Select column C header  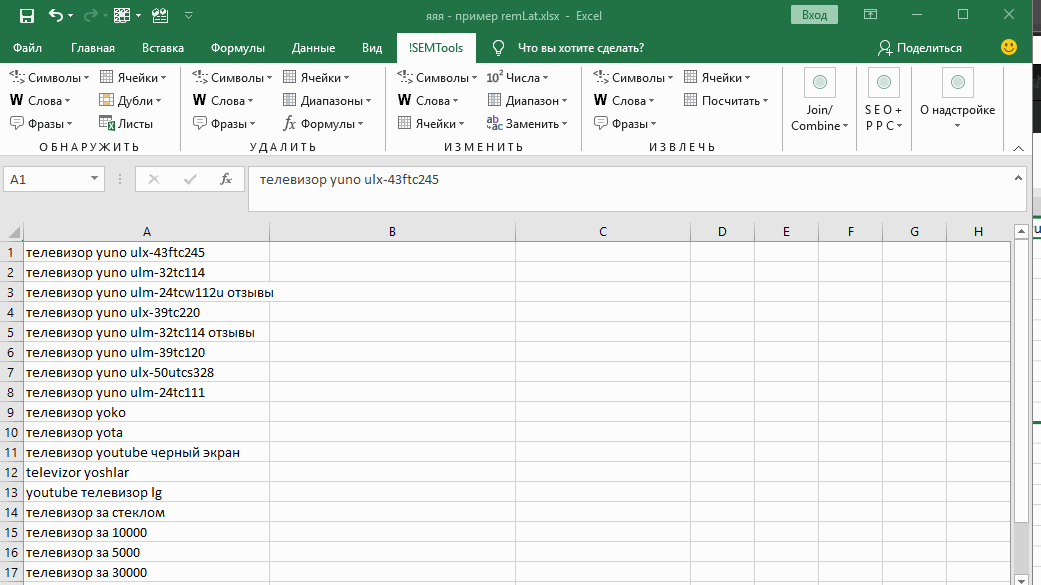(603, 232)
